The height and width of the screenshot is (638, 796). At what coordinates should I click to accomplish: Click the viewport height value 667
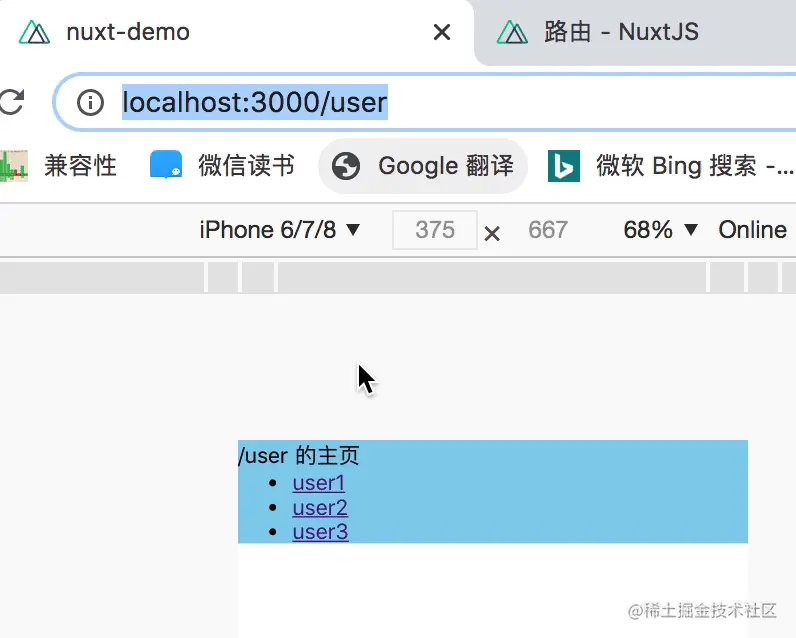pos(548,230)
